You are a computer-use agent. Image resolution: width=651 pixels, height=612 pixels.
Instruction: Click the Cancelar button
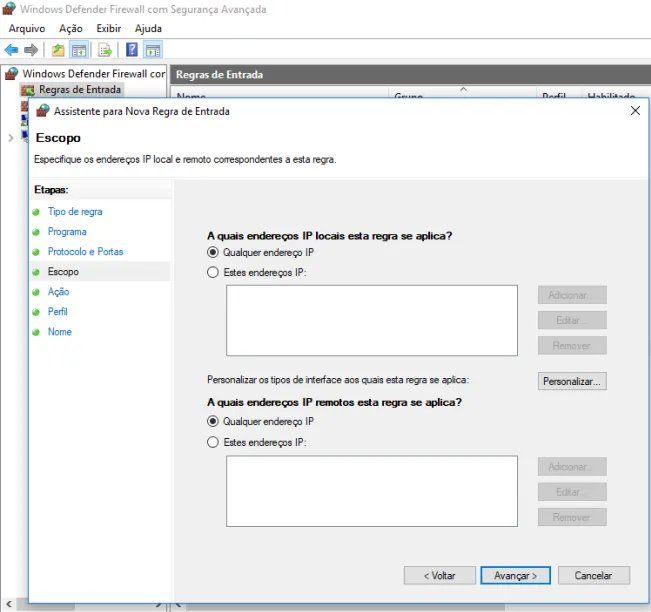coord(593,575)
